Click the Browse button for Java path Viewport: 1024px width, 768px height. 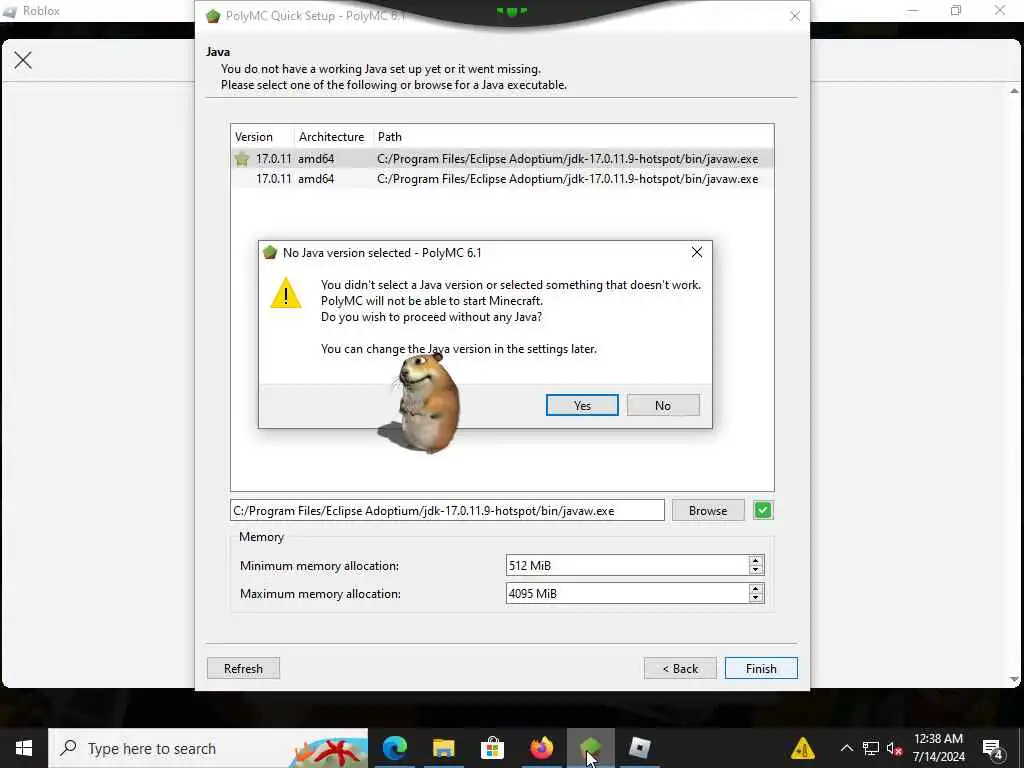click(x=708, y=511)
